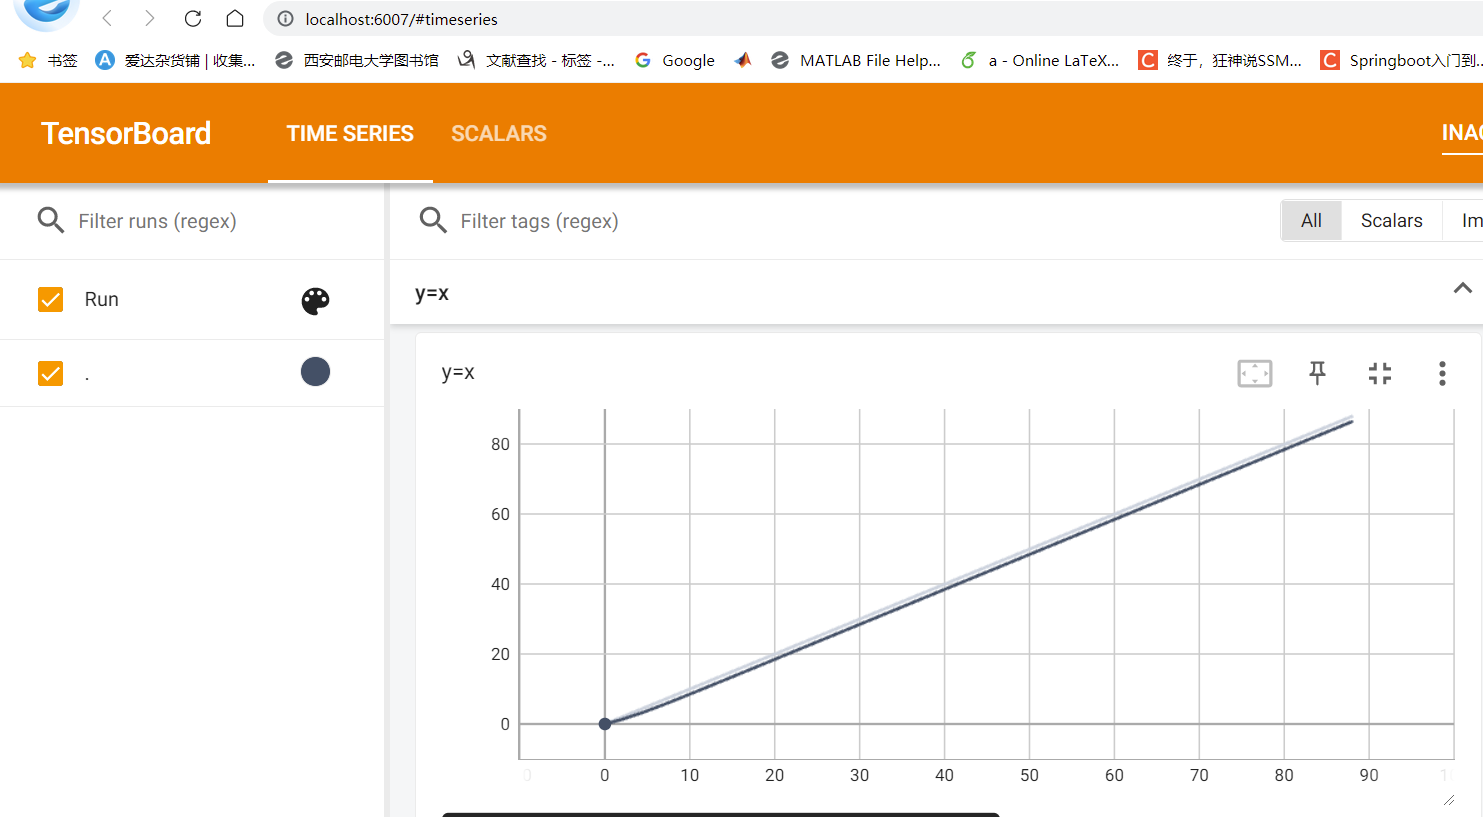Image resolution: width=1483 pixels, height=817 pixels.
Task: Click inside the Filter tags input field
Action: click(560, 220)
